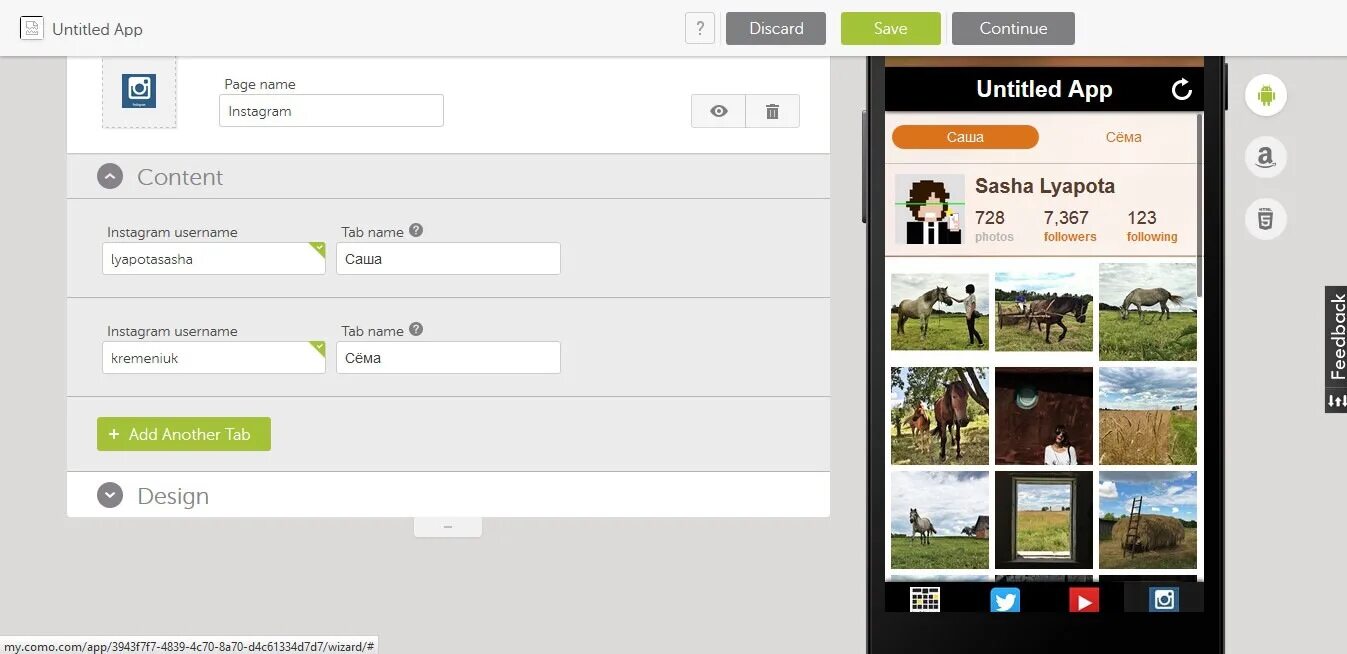Edit username field kremeniuk
Viewport: 1347px width, 654px height.
point(214,357)
